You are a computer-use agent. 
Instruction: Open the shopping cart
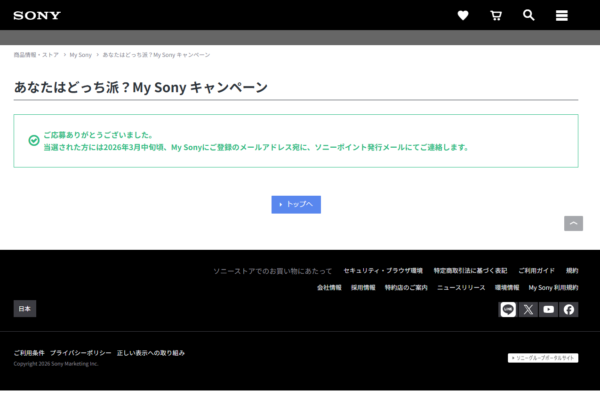coord(496,15)
